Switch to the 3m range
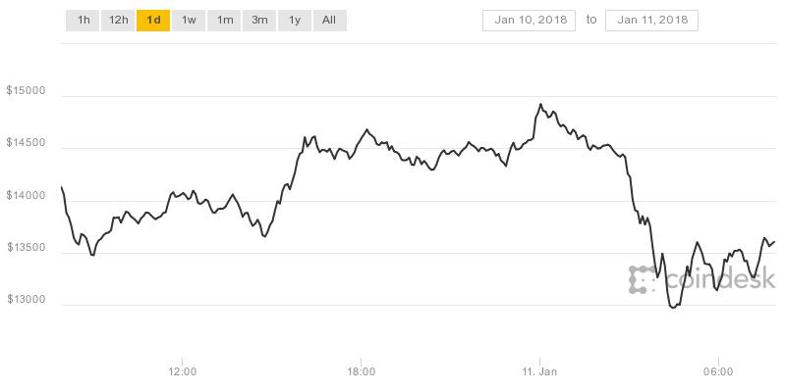786x392 pixels. point(259,21)
